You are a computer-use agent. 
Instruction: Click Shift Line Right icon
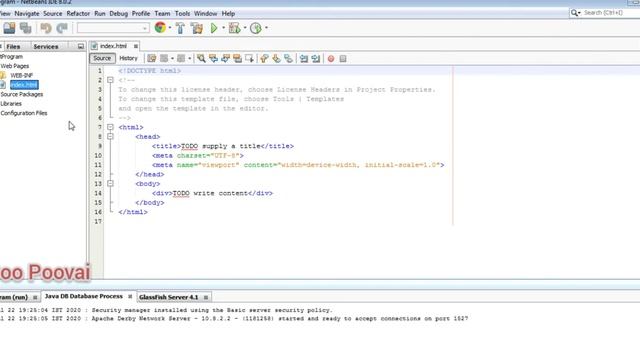[316, 58]
